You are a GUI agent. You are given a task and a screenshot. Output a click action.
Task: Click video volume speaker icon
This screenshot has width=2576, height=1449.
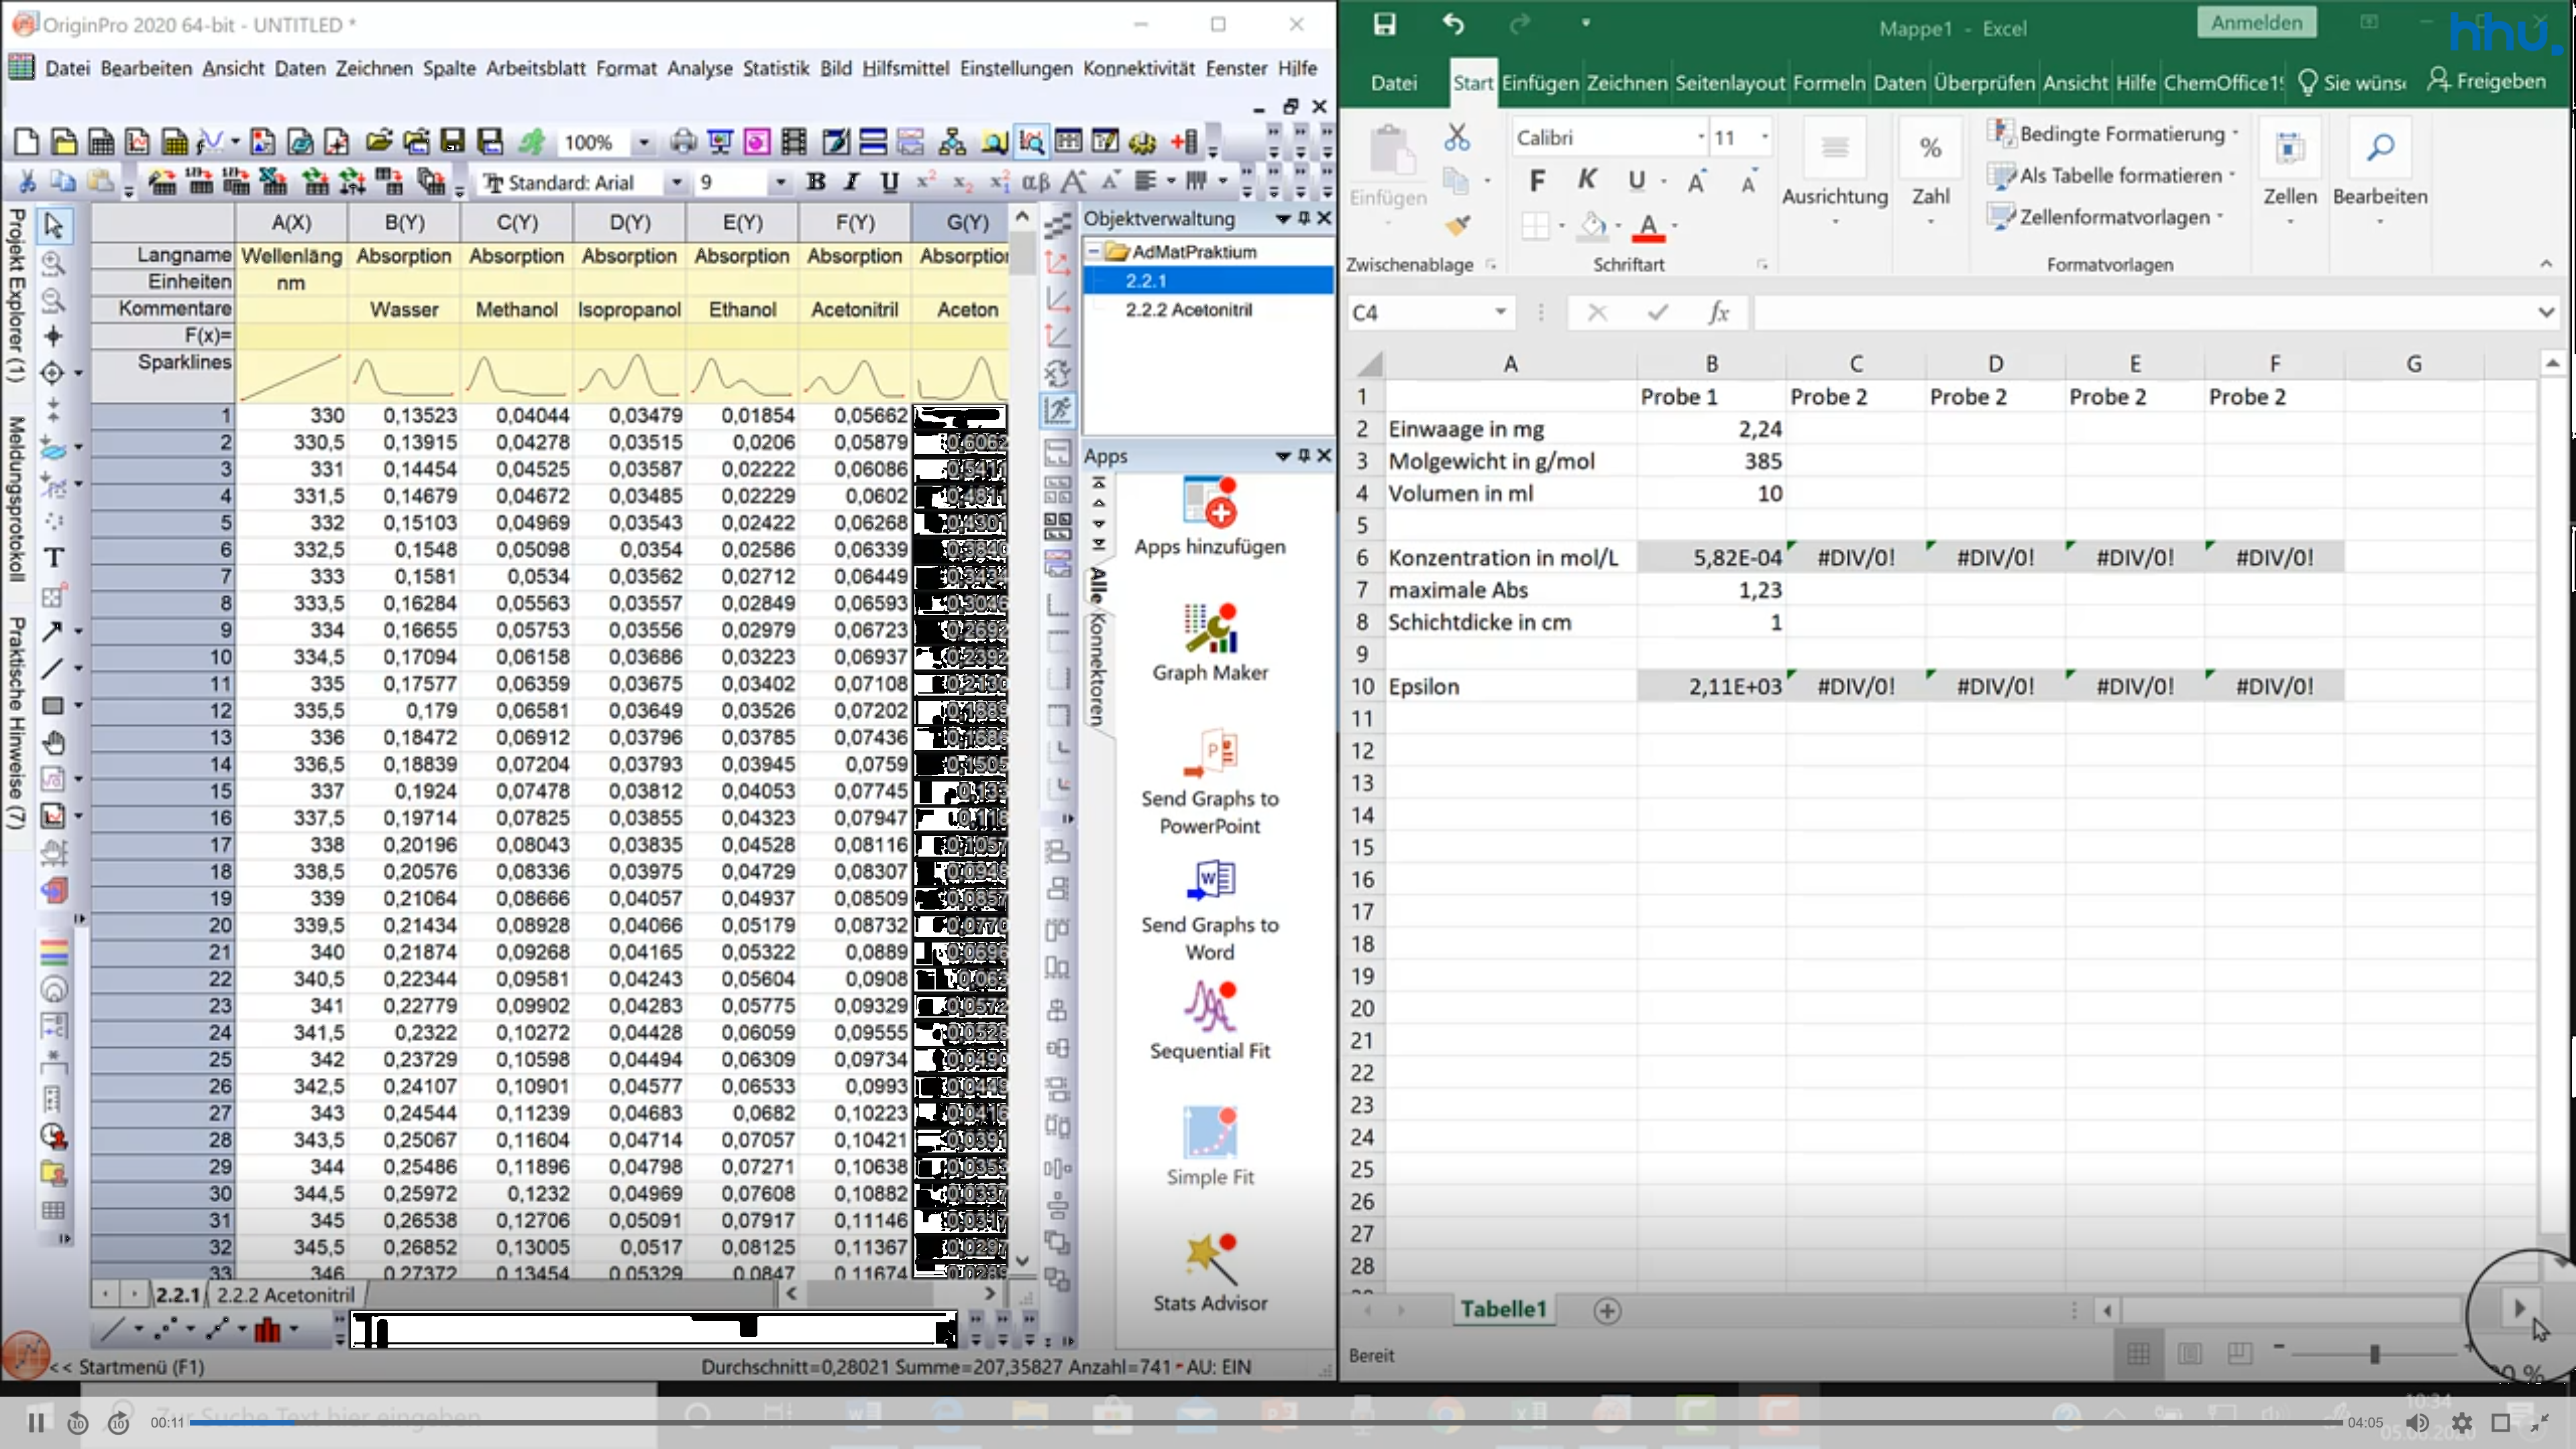pyautogui.click(x=2417, y=1422)
